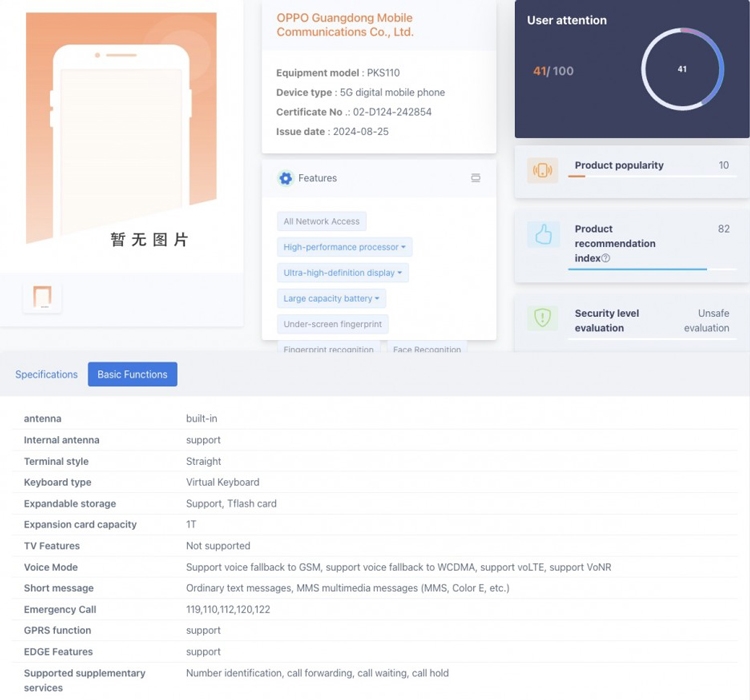This screenshot has width=750, height=700.
Task: Click the Expansion card capacity value 1T
Action: 191,524
